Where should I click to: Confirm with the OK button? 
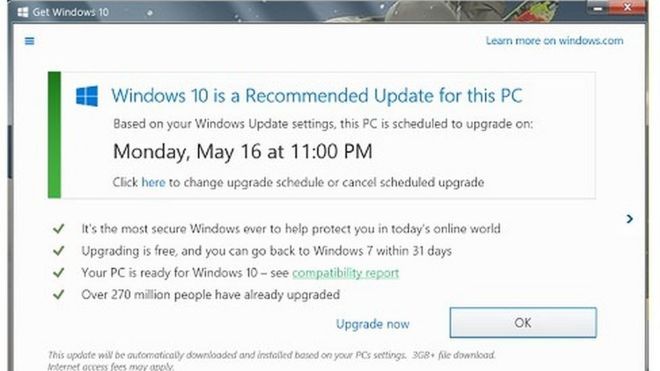523,323
